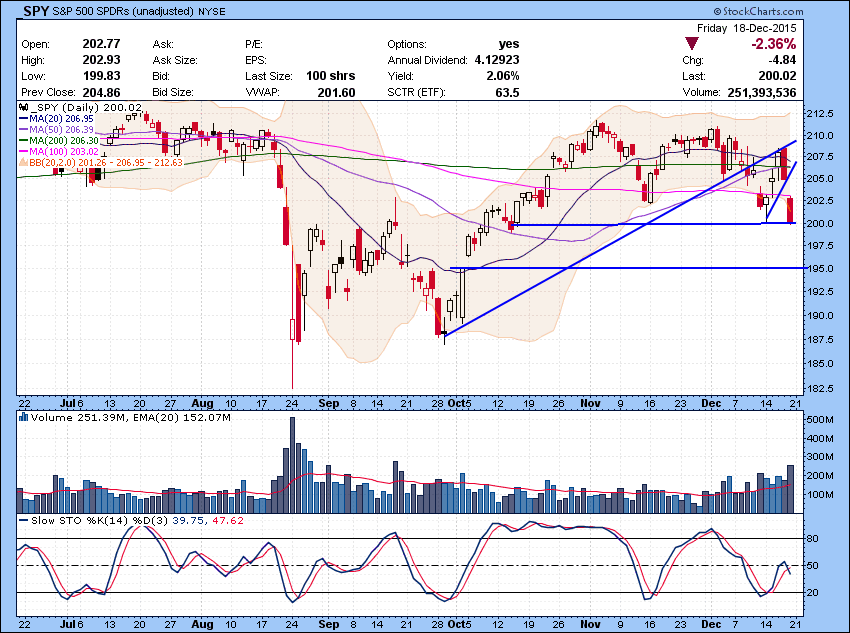Click the NYSE exchange label

coord(211,11)
